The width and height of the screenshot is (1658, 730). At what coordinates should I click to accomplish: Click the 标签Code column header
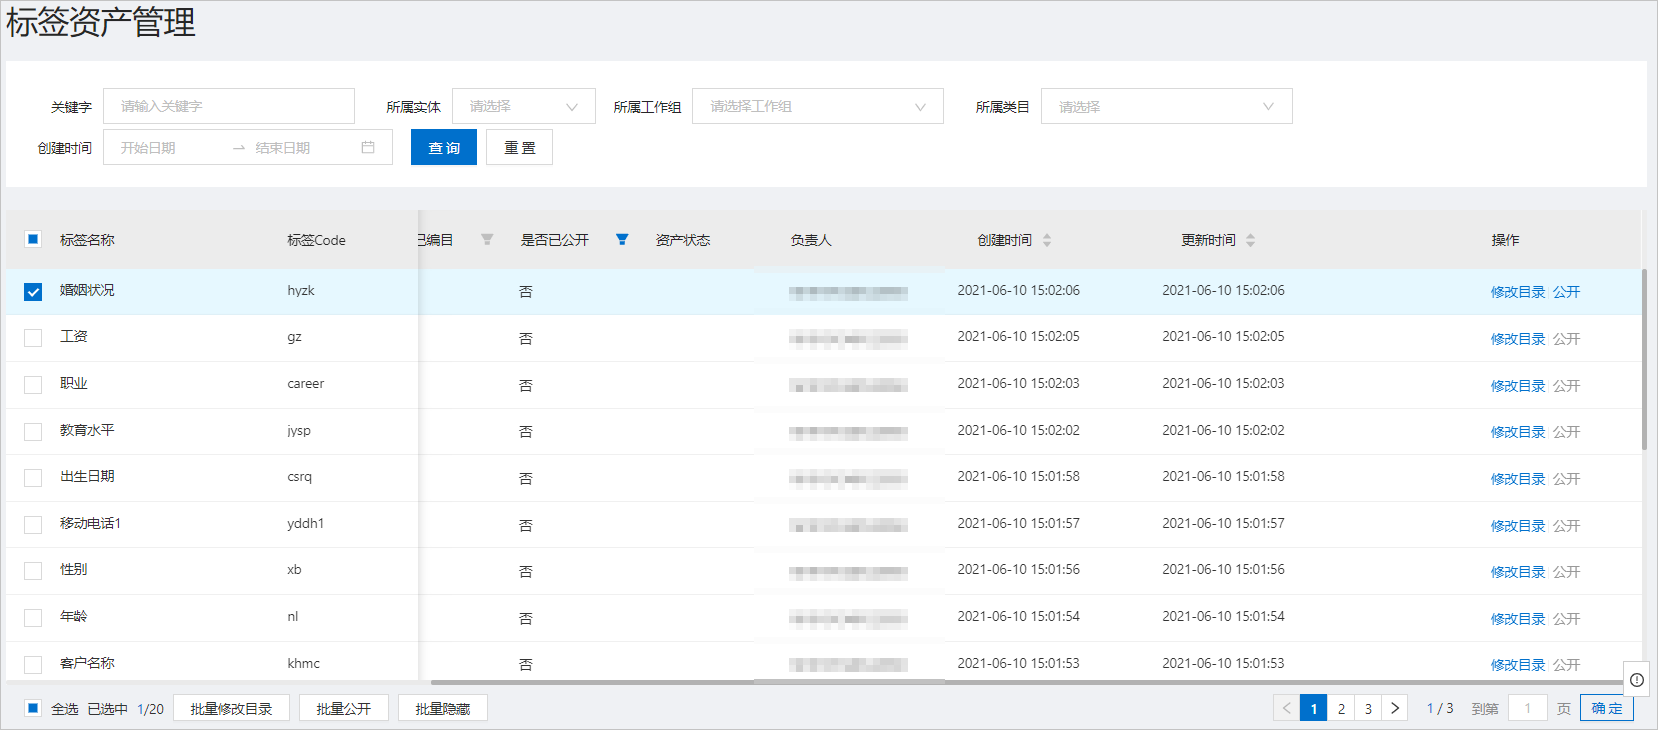coord(316,240)
